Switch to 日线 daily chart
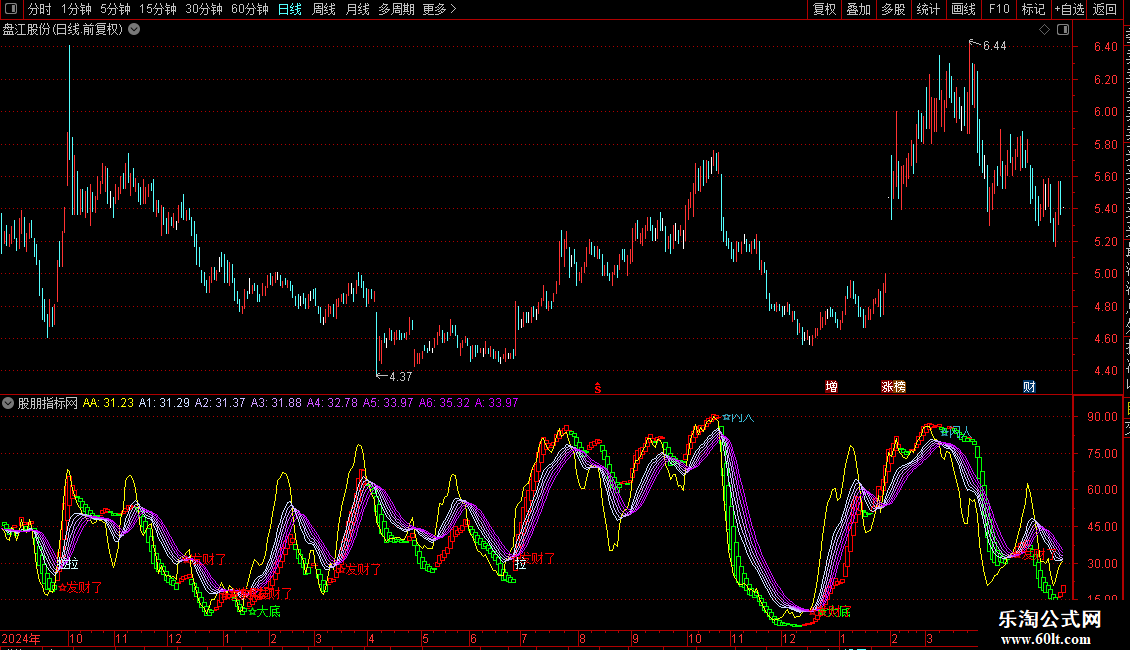This screenshot has height=650, width=1130. pyautogui.click(x=290, y=9)
